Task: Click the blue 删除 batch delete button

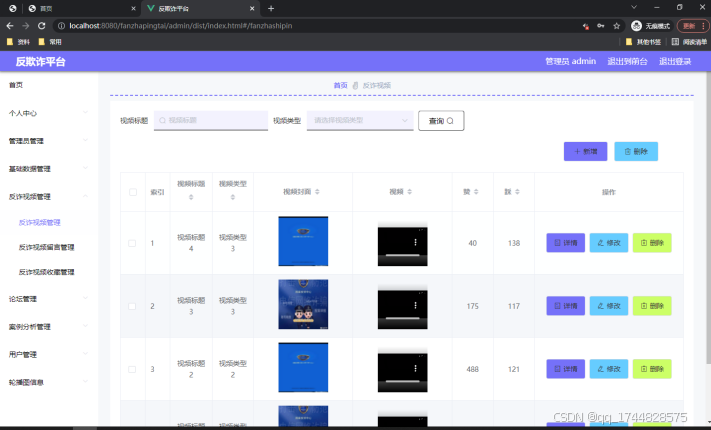Action: [636, 151]
